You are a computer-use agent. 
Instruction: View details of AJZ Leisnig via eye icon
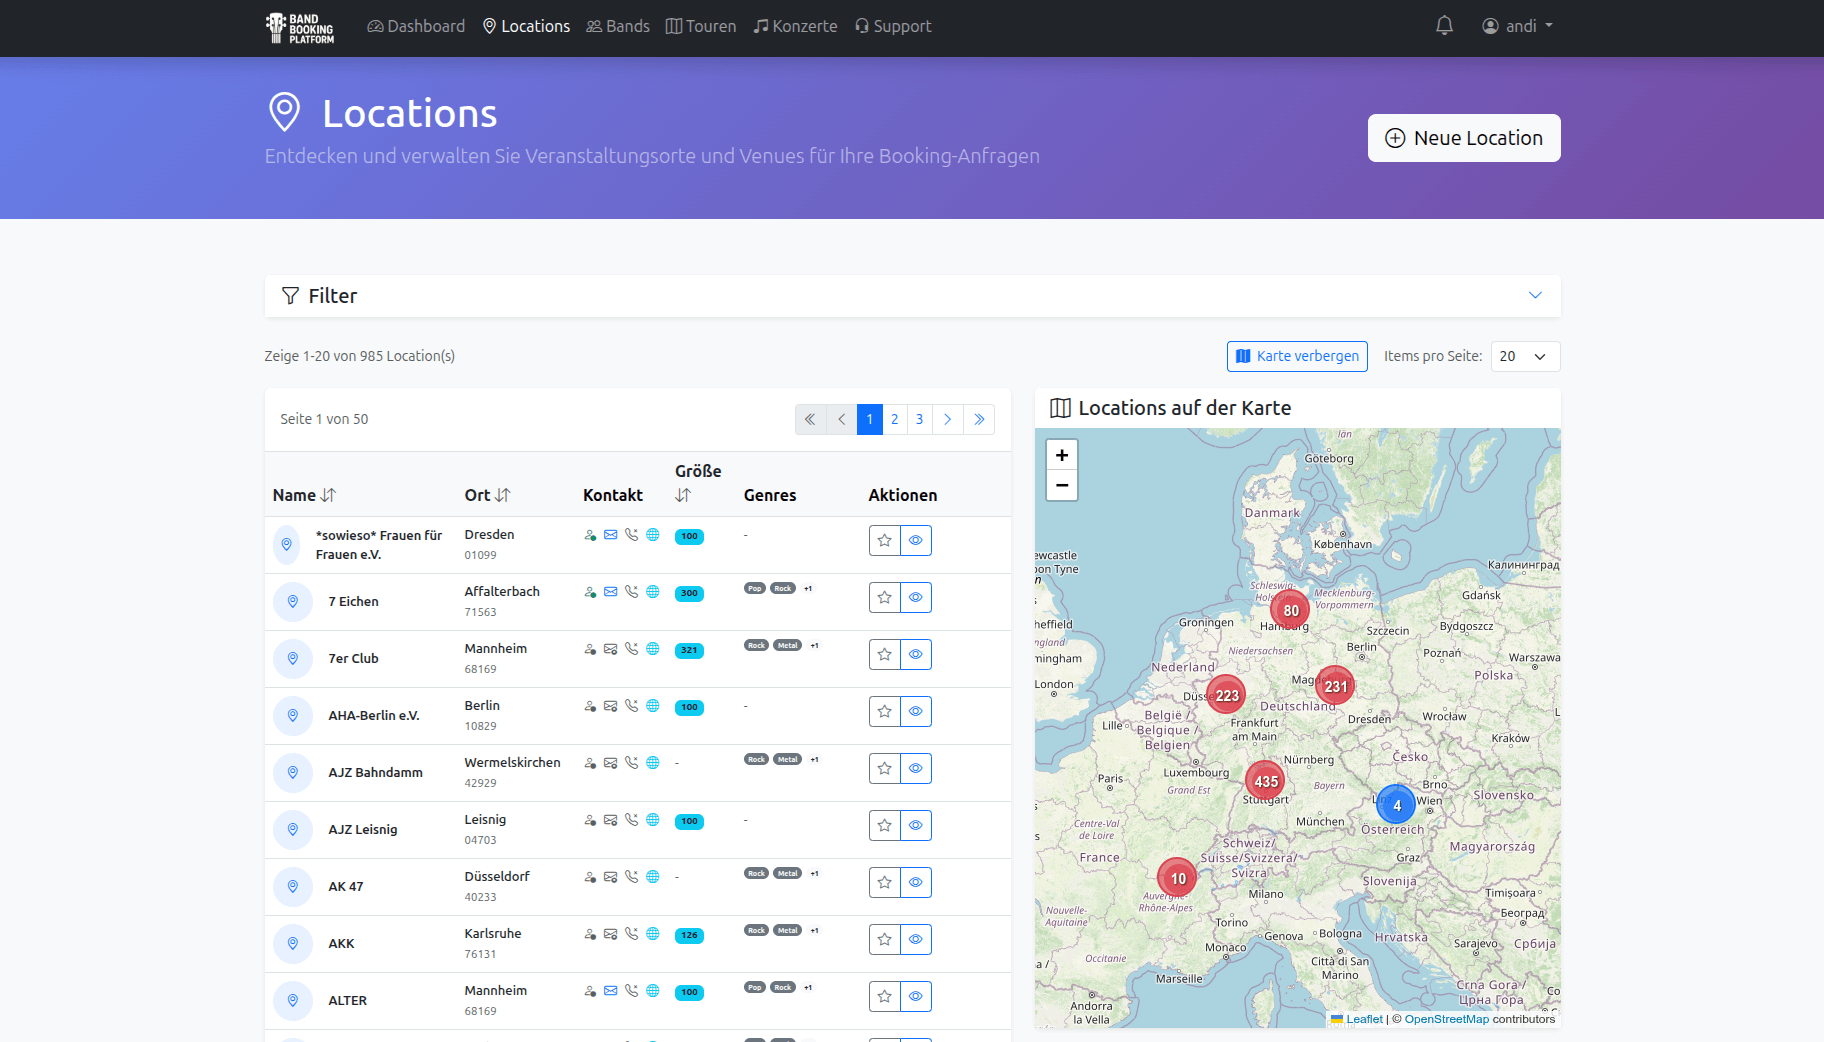tap(915, 826)
